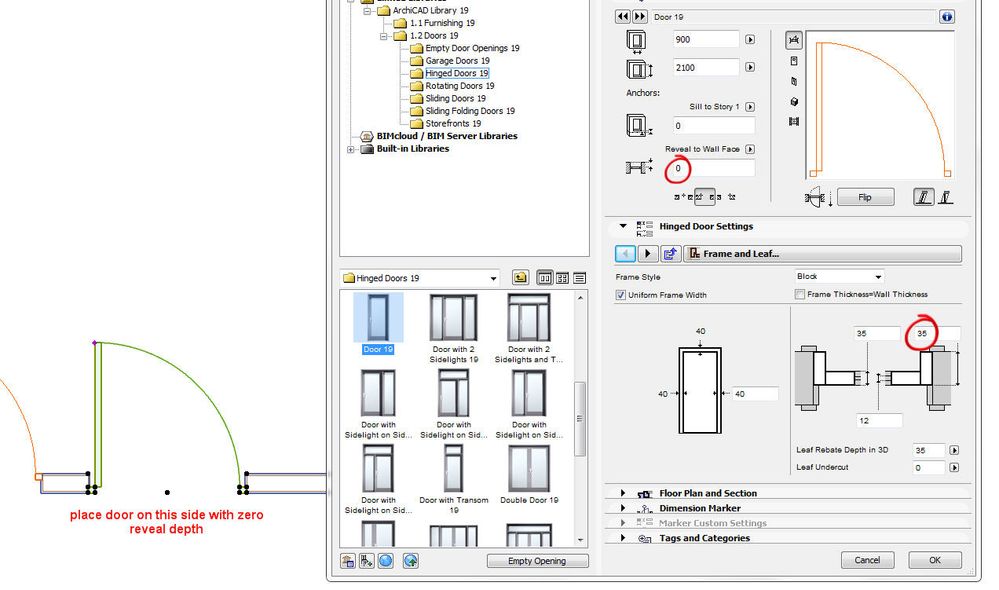Open the Frame and Leaf page dropdown
The width and height of the screenshot is (999, 590).
tap(823, 254)
